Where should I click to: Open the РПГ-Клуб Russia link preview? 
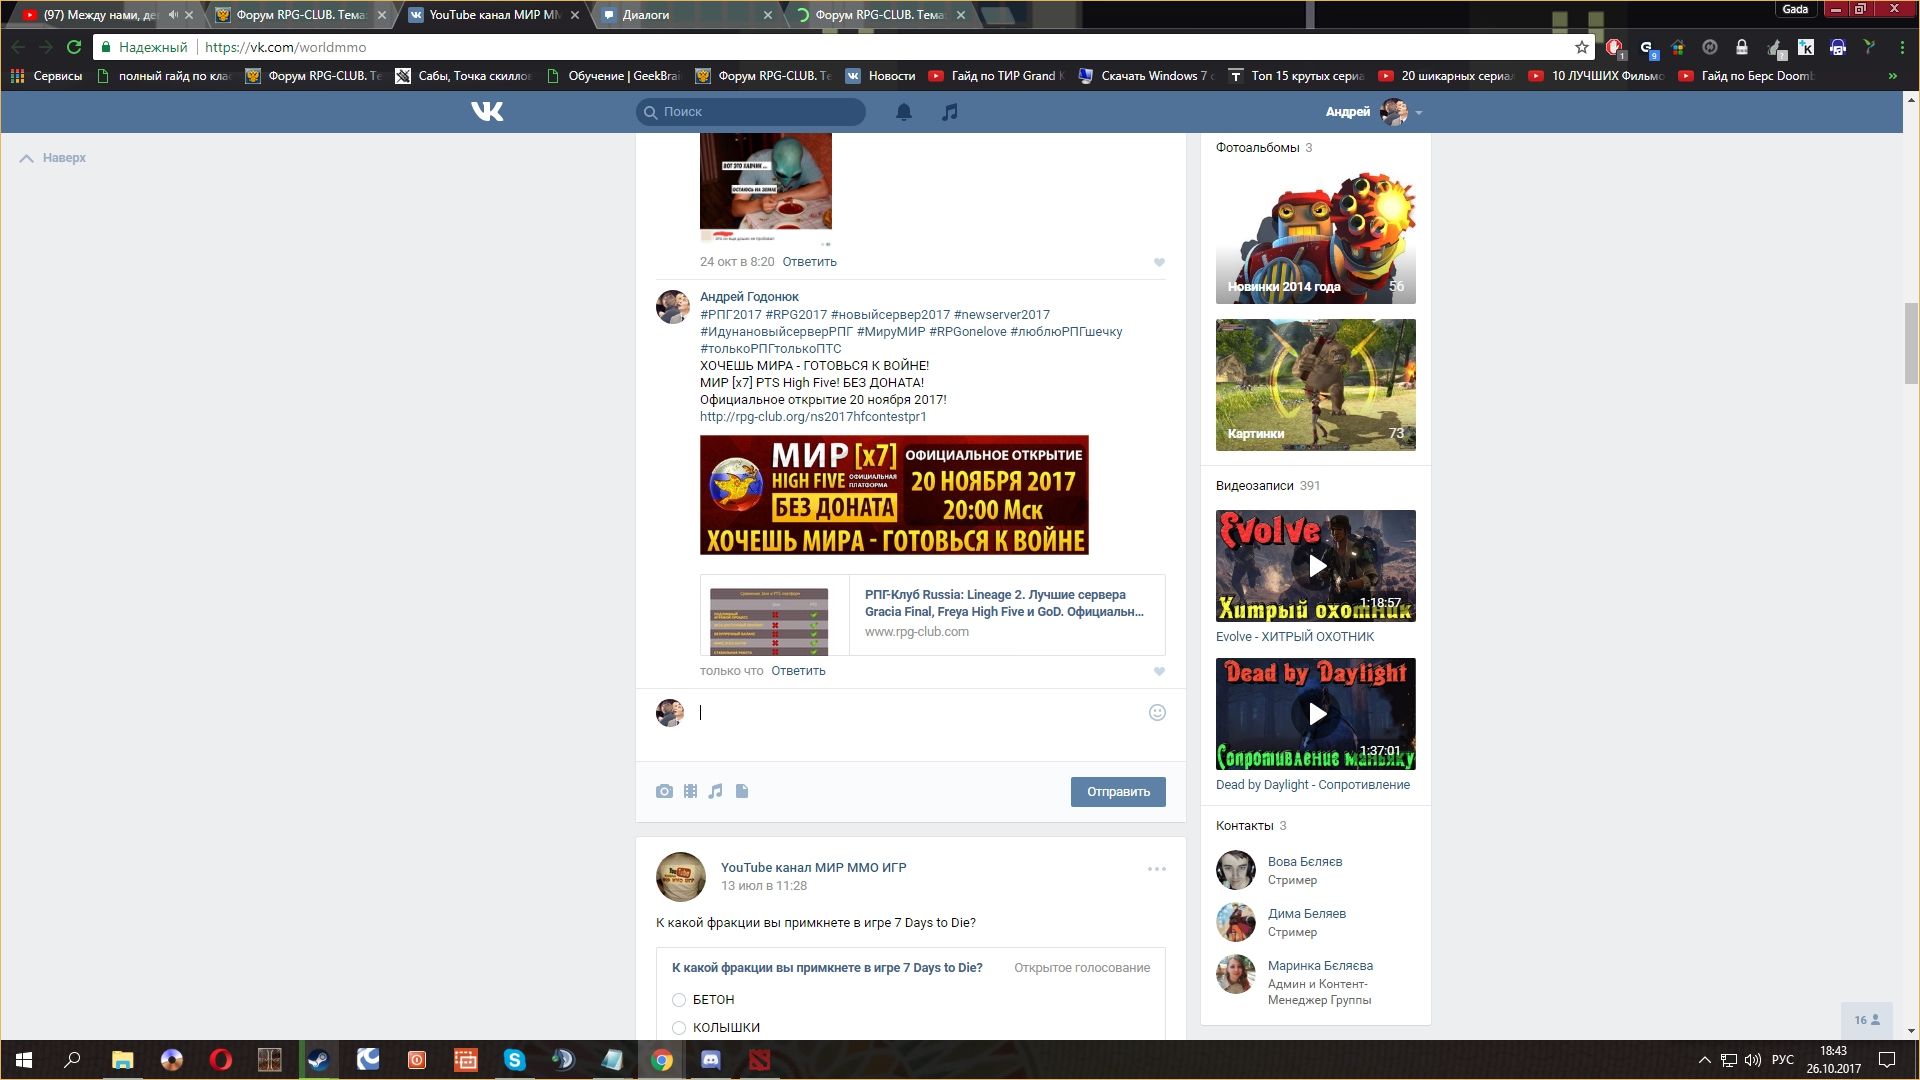(x=932, y=615)
